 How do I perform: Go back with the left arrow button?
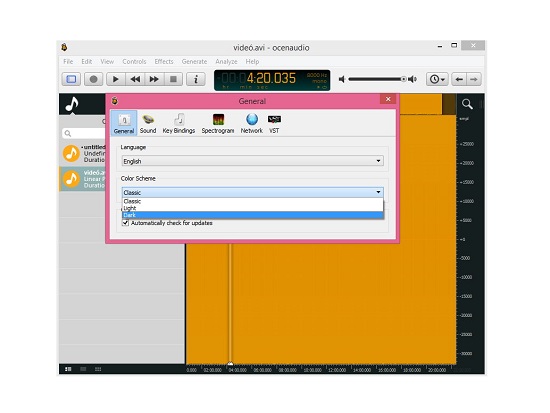(459, 79)
